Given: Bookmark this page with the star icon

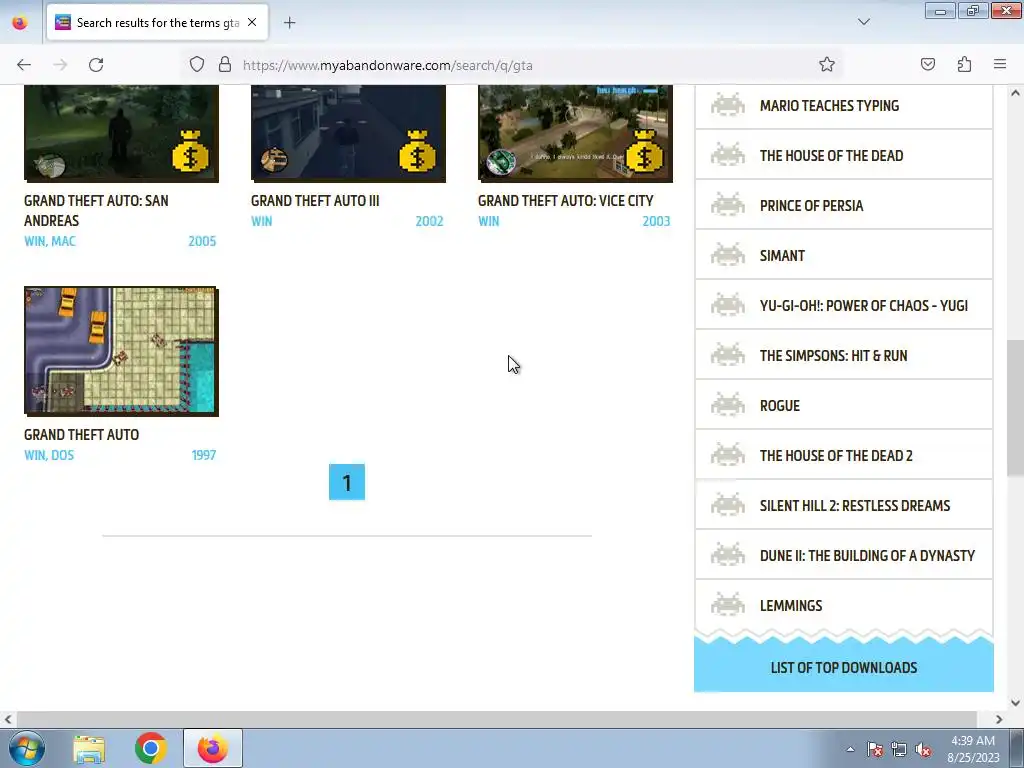Looking at the screenshot, I should [827, 65].
